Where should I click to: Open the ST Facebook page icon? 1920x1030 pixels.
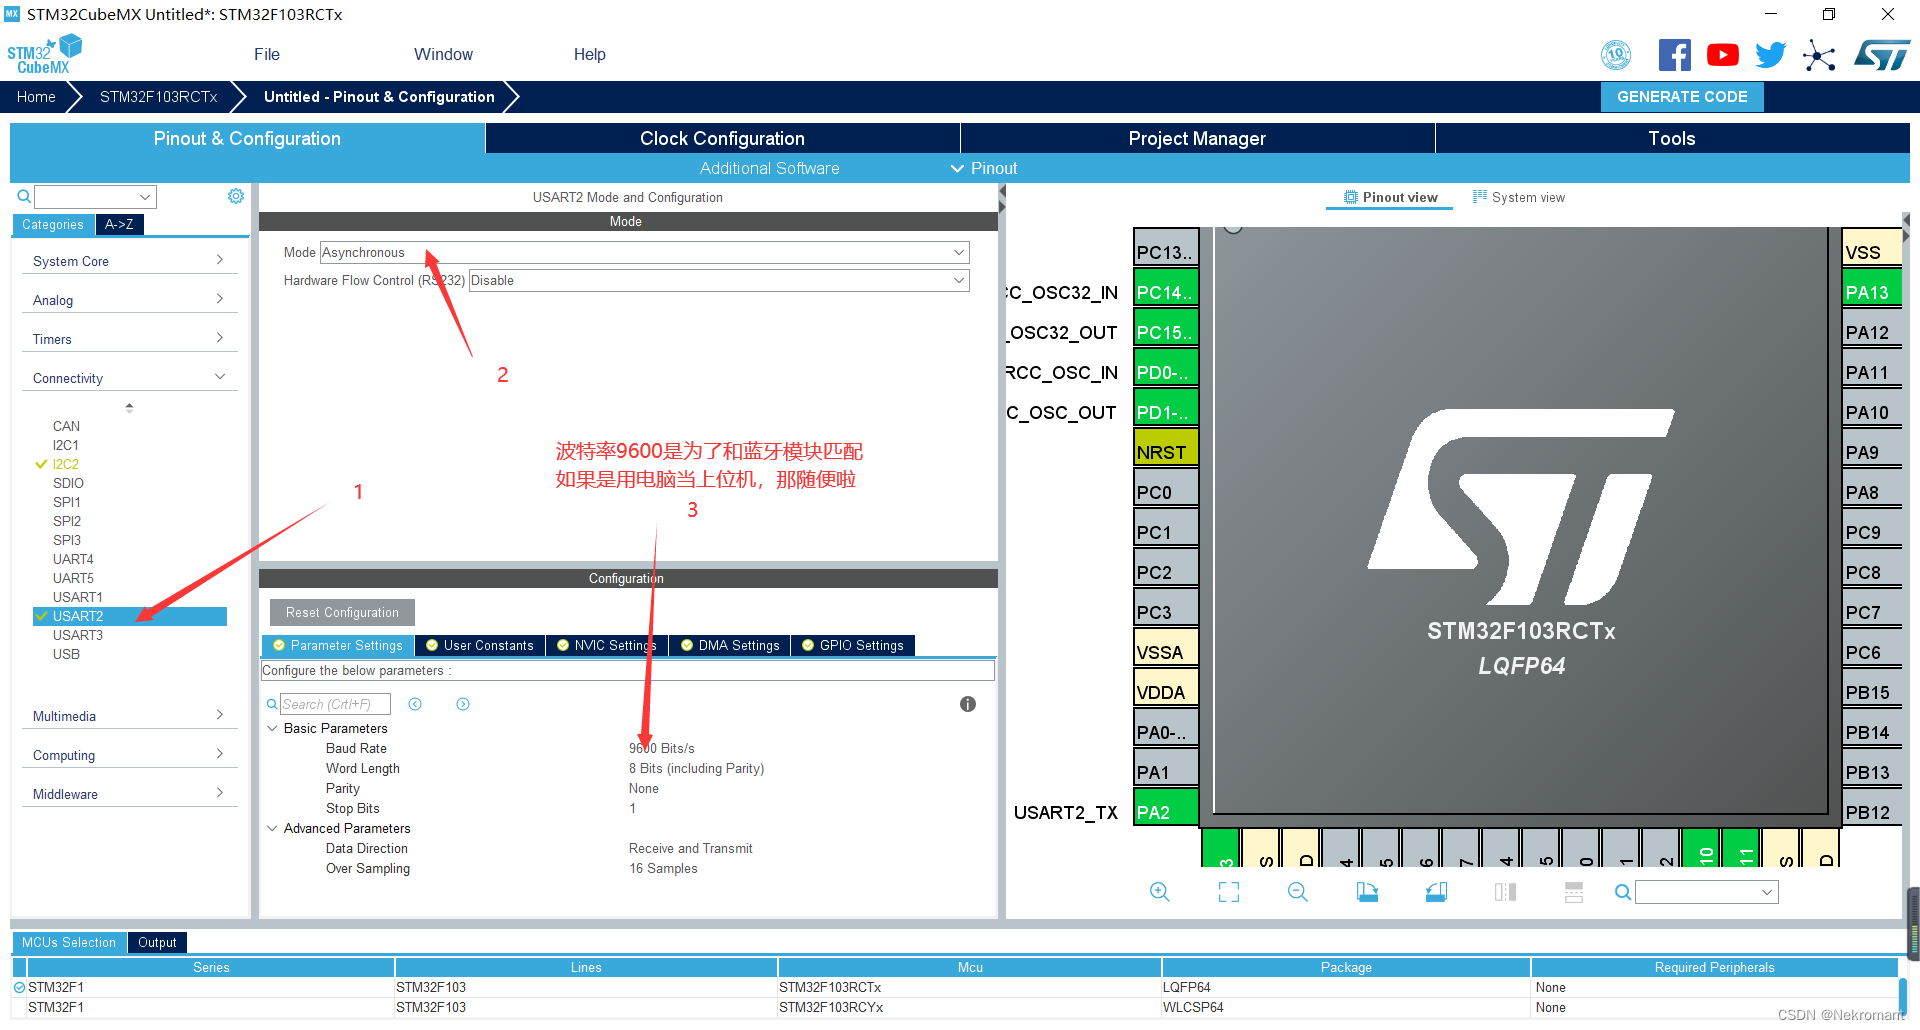pos(1674,55)
